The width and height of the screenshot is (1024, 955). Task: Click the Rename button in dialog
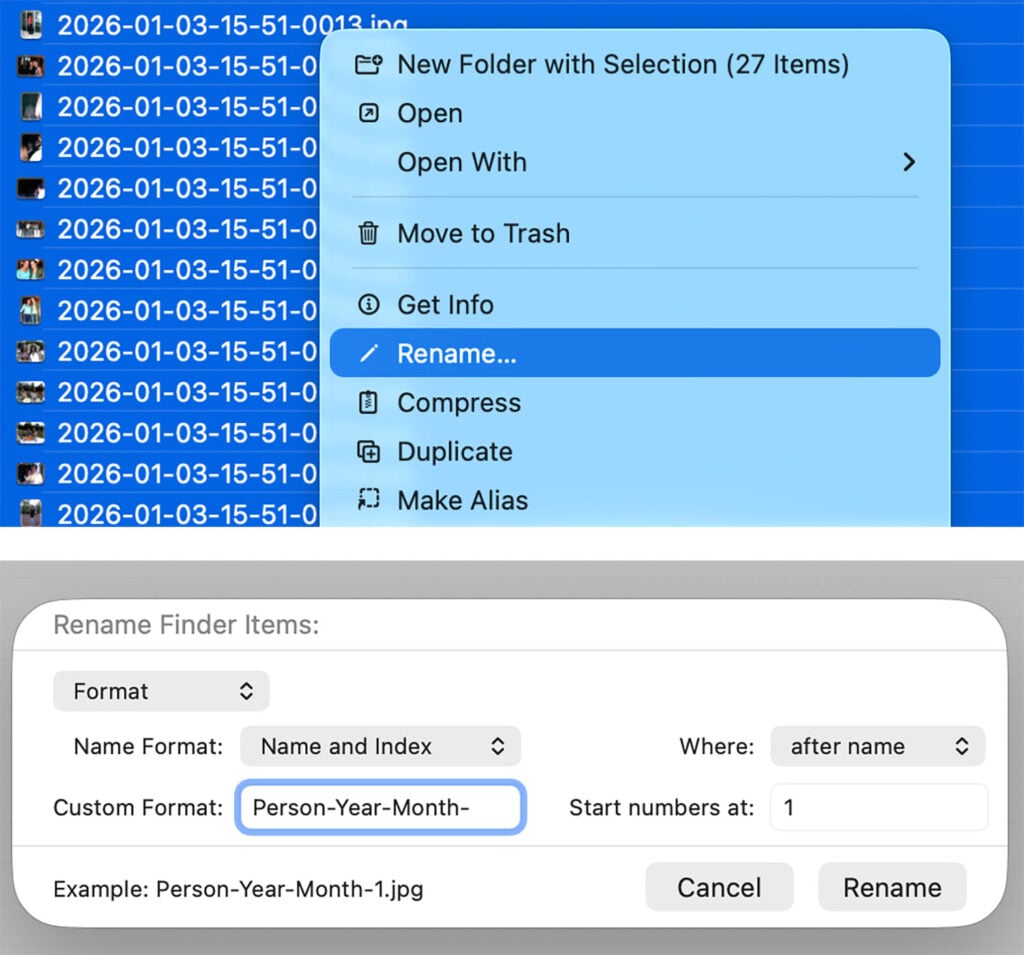(x=892, y=887)
